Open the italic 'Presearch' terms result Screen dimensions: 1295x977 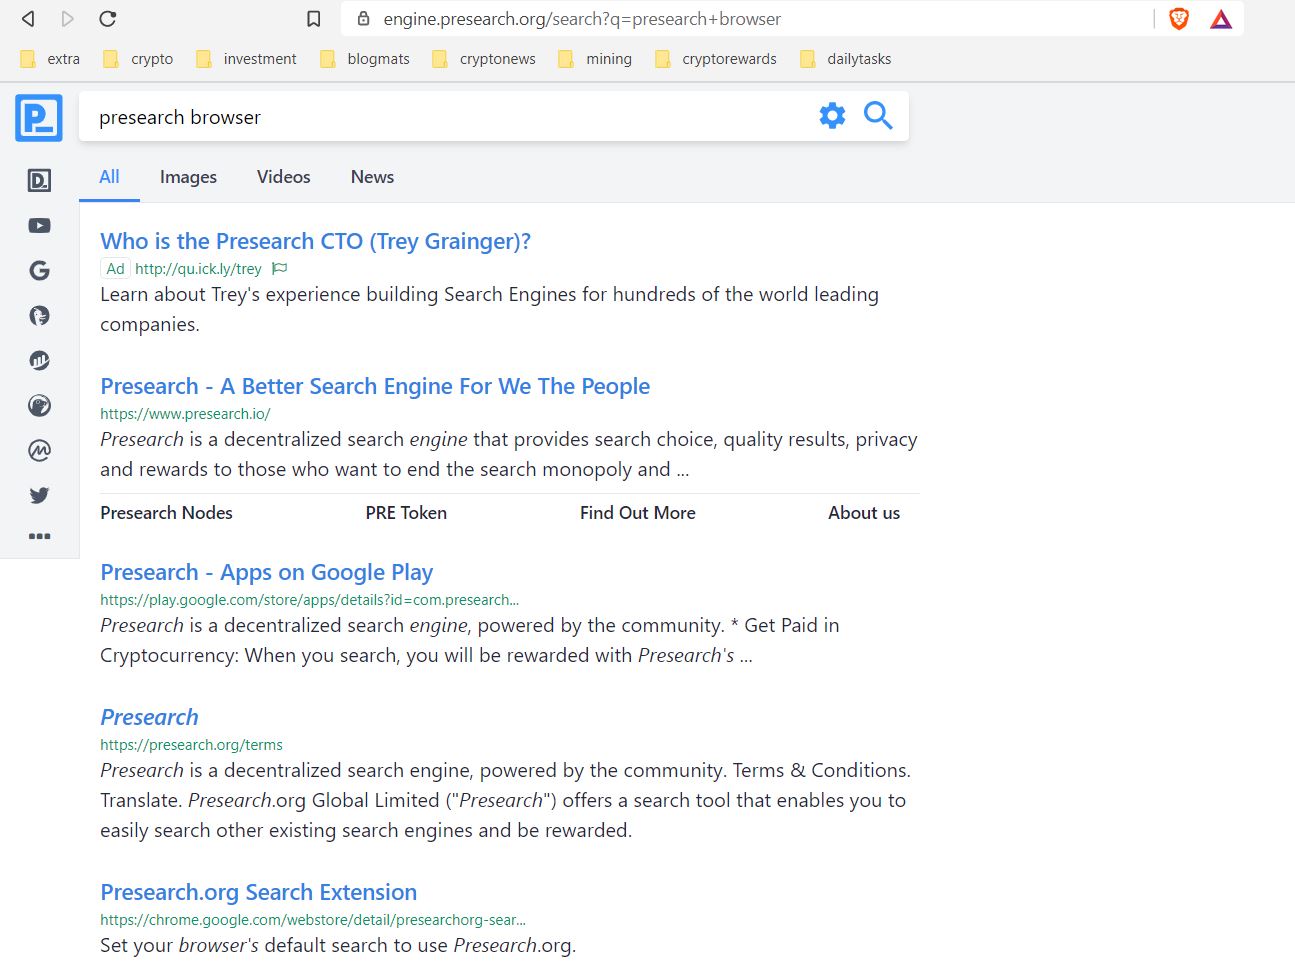(x=149, y=717)
